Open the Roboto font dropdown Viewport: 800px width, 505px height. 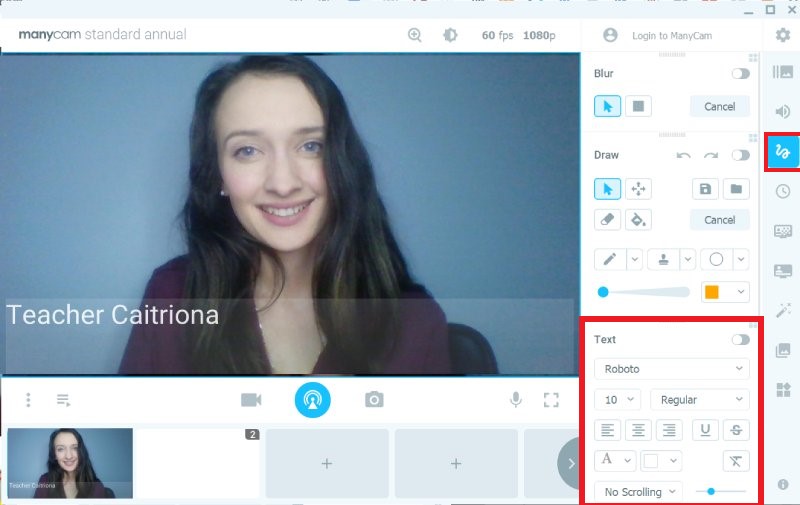pyautogui.click(x=672, y=369)
